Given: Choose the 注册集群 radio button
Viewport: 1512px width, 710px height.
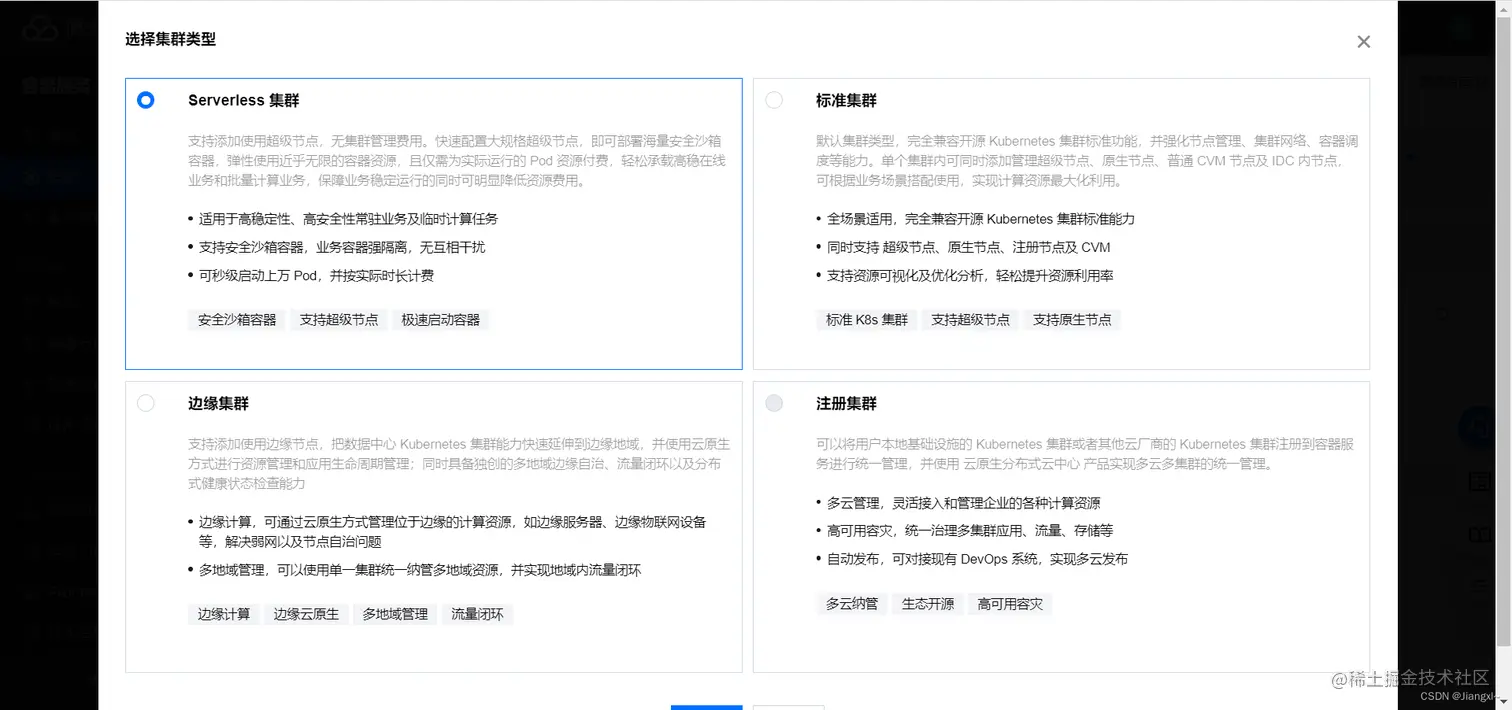Looking at the screenshot, I should 774,403.
